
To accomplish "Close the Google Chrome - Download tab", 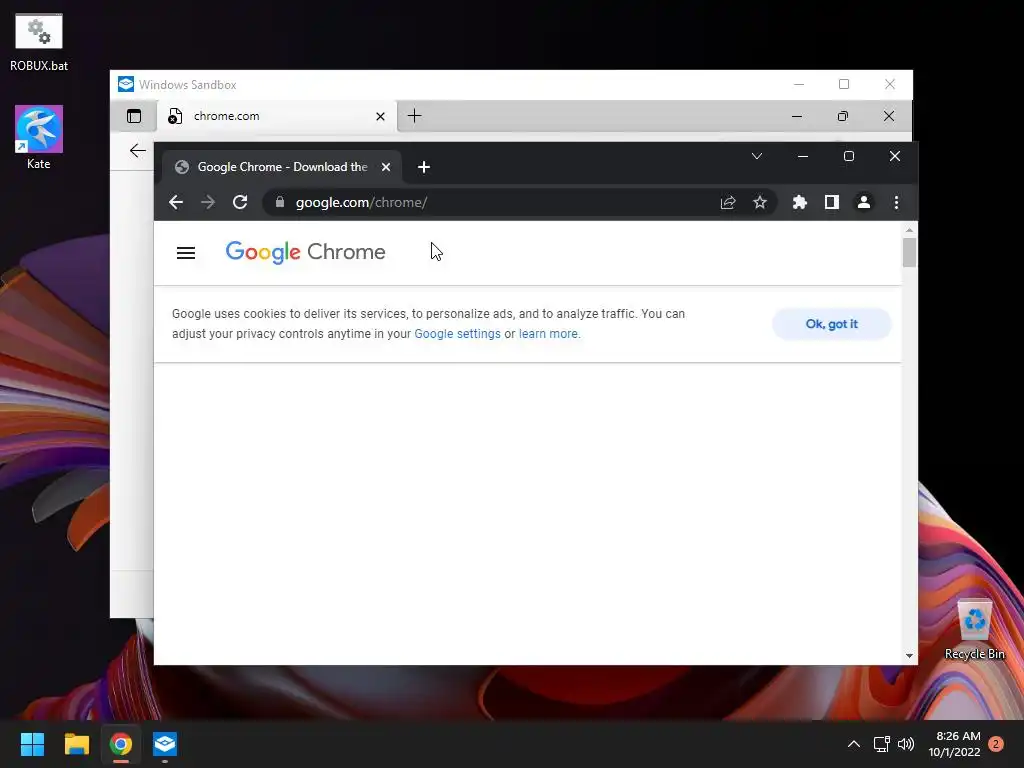I will click(386, 167).
